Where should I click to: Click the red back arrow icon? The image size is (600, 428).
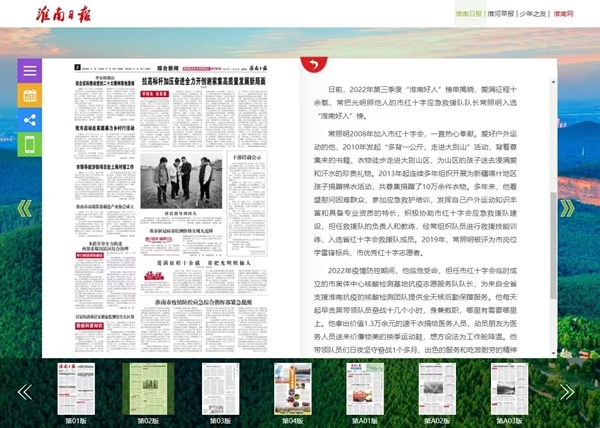point(311,66)
